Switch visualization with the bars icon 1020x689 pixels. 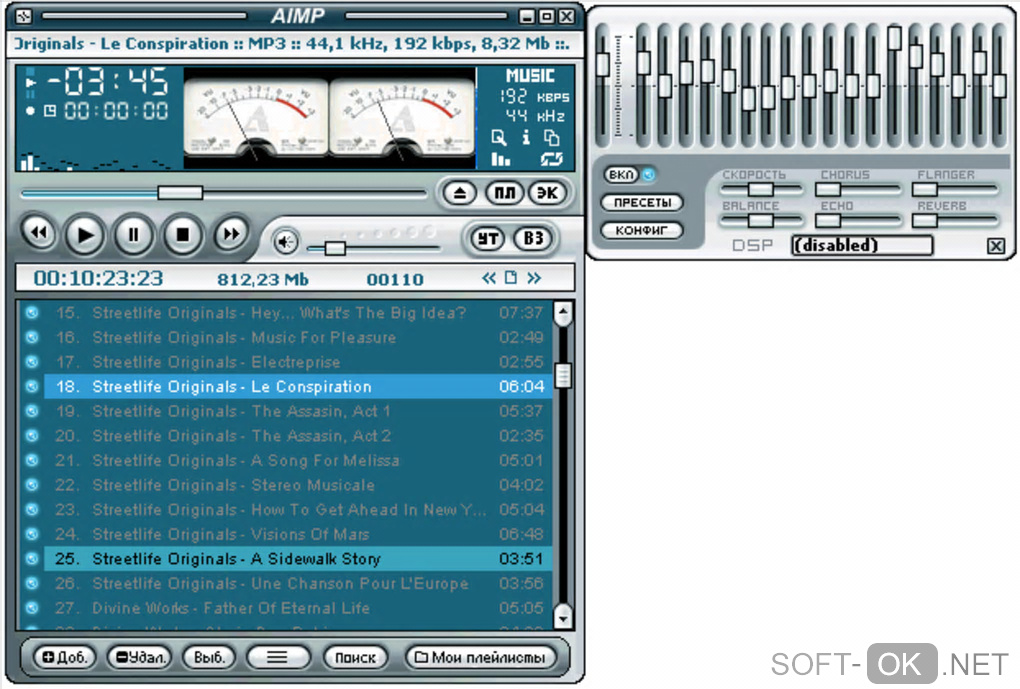(x=500, y=159)
